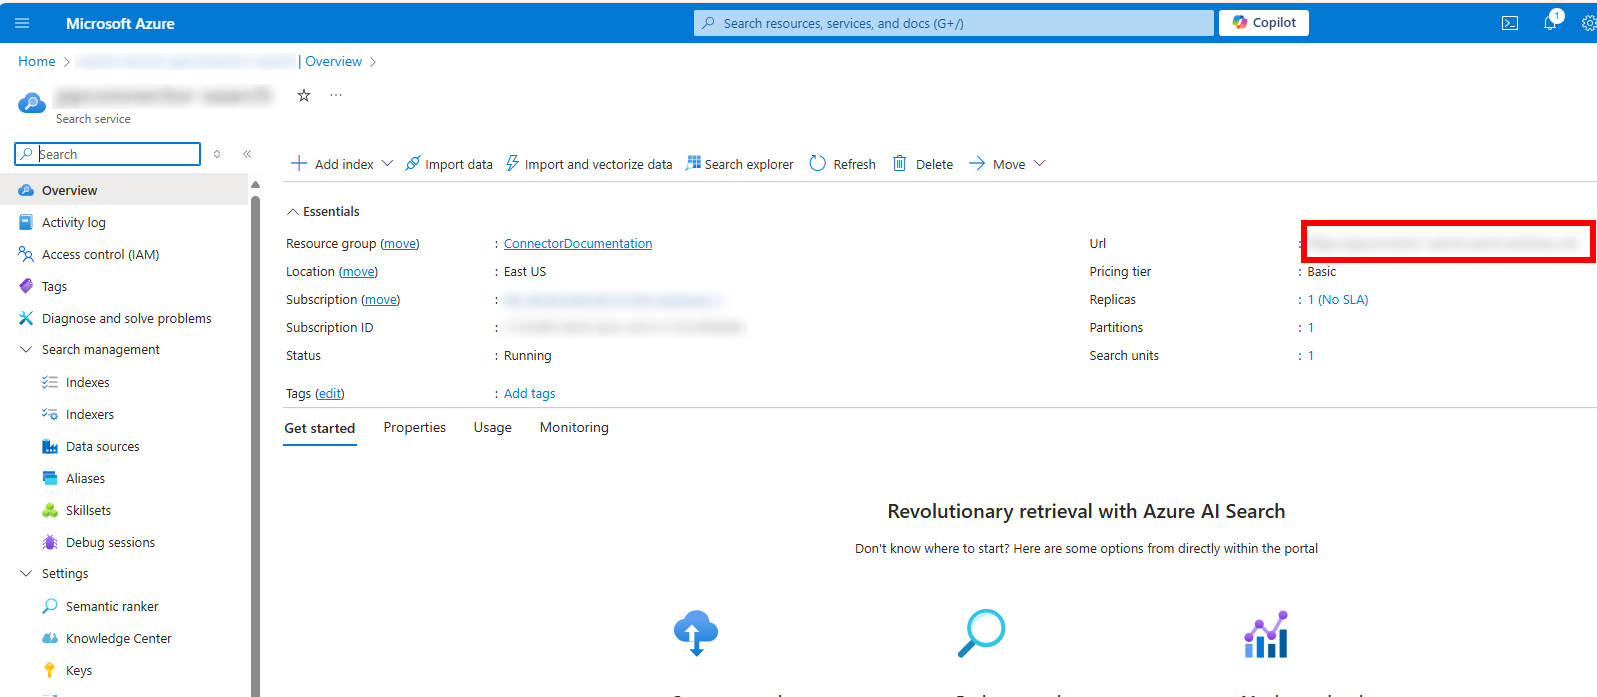
Task: Open the more options ellipsis
Action: tap(336, 95)
